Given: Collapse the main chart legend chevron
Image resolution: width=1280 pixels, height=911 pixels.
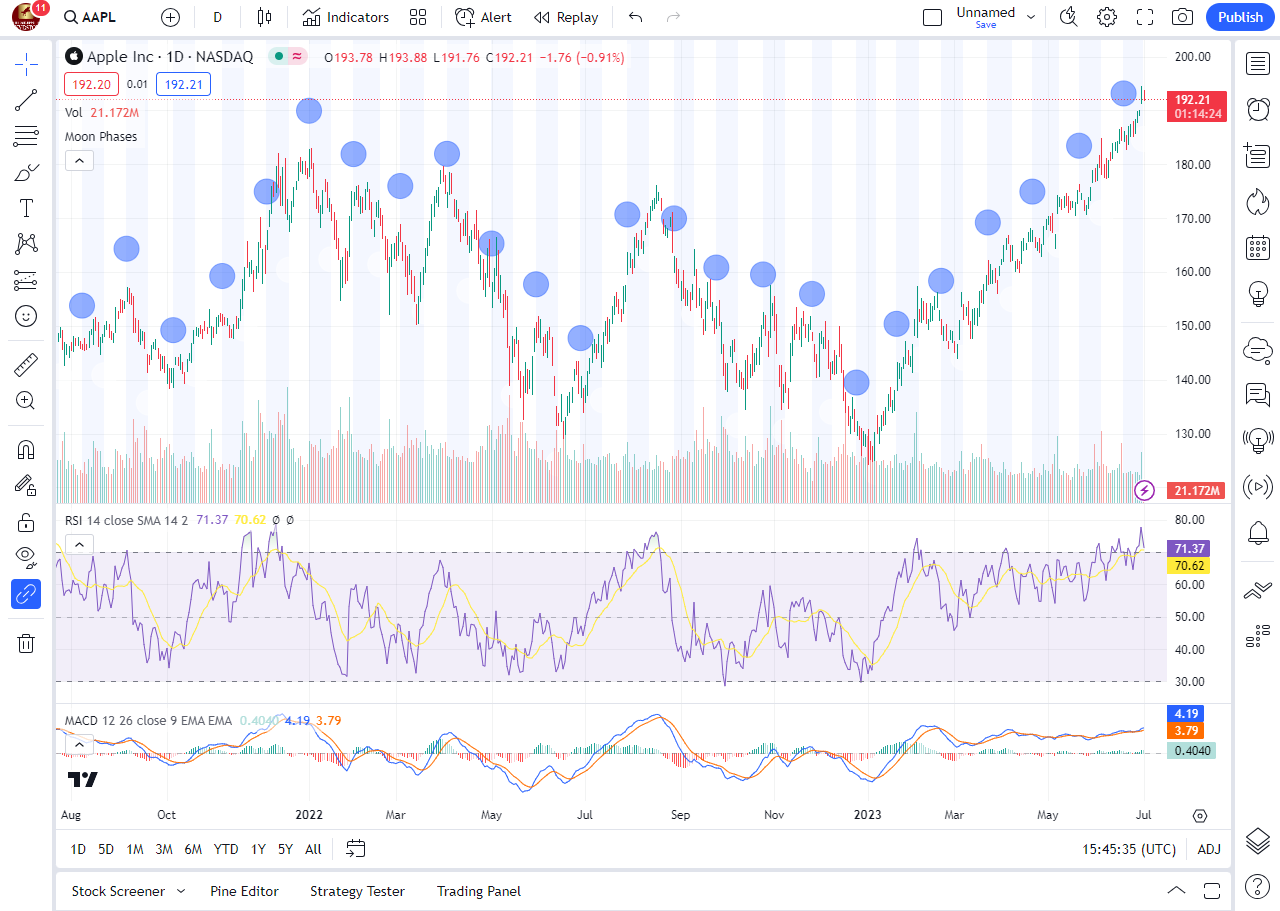Looking at the screenshot, I should pyautogui.click(x=79, y=160).
